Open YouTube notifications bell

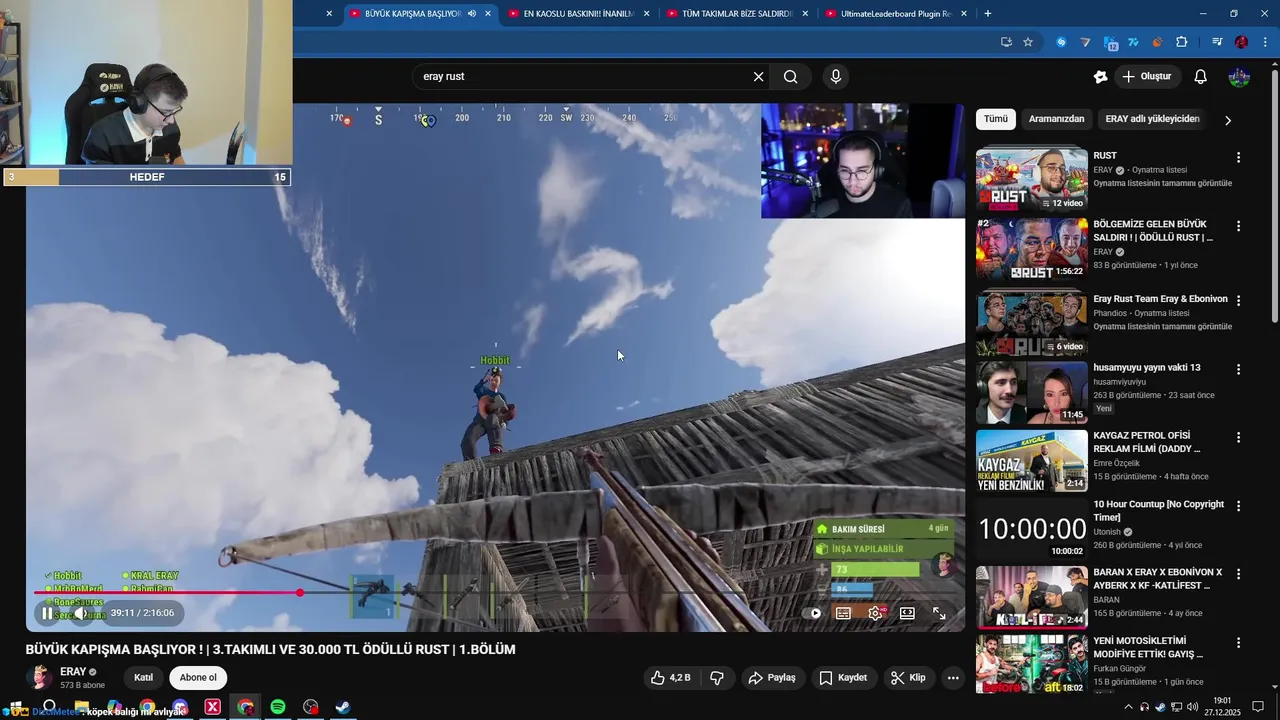click(x=1201, y=77)
